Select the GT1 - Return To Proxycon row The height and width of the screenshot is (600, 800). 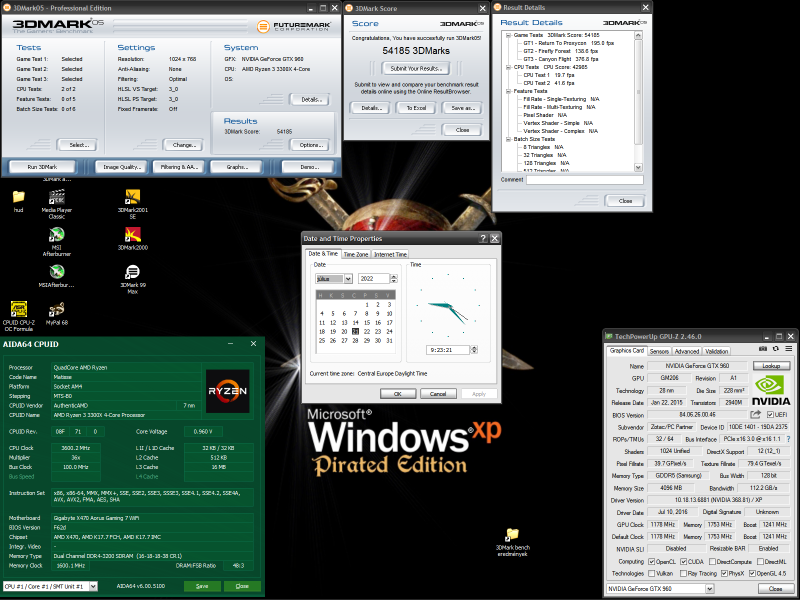[568, 43]
